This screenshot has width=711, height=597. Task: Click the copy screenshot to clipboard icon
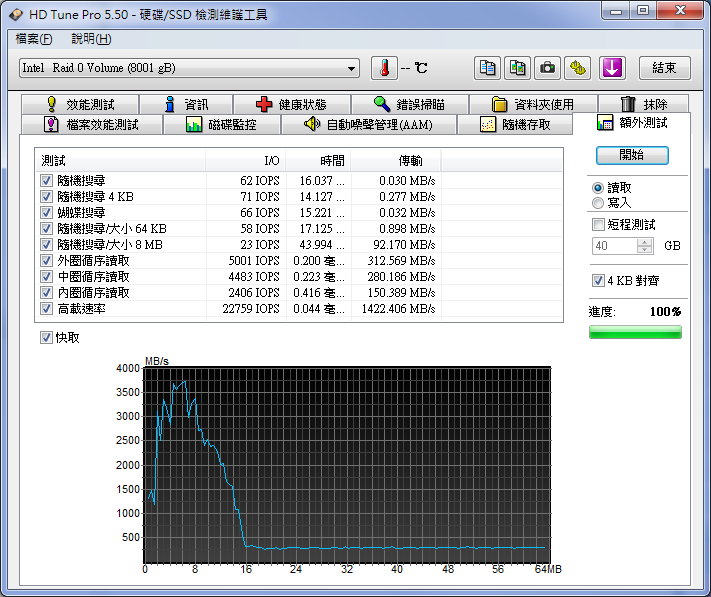coord(517,68)
